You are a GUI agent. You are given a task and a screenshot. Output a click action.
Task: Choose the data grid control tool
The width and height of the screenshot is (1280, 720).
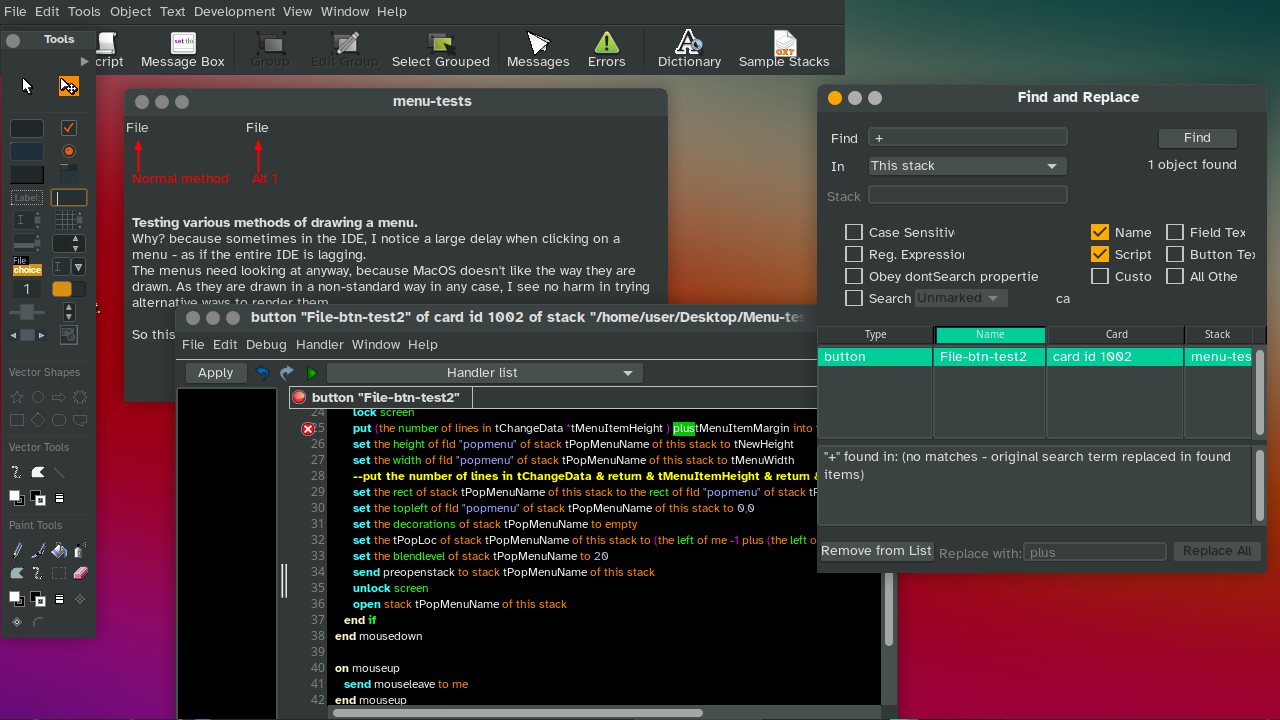coord(69,220)
